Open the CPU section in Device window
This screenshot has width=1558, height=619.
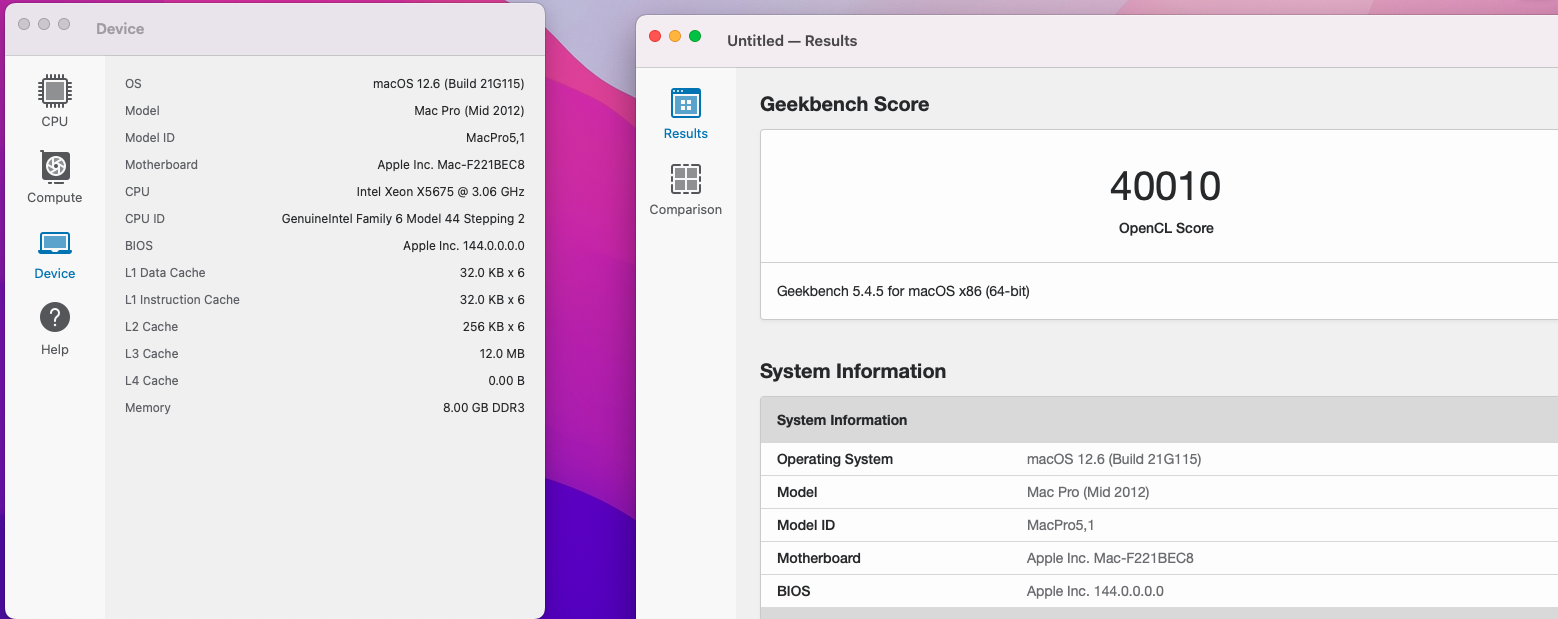click(x=54, y=101)
